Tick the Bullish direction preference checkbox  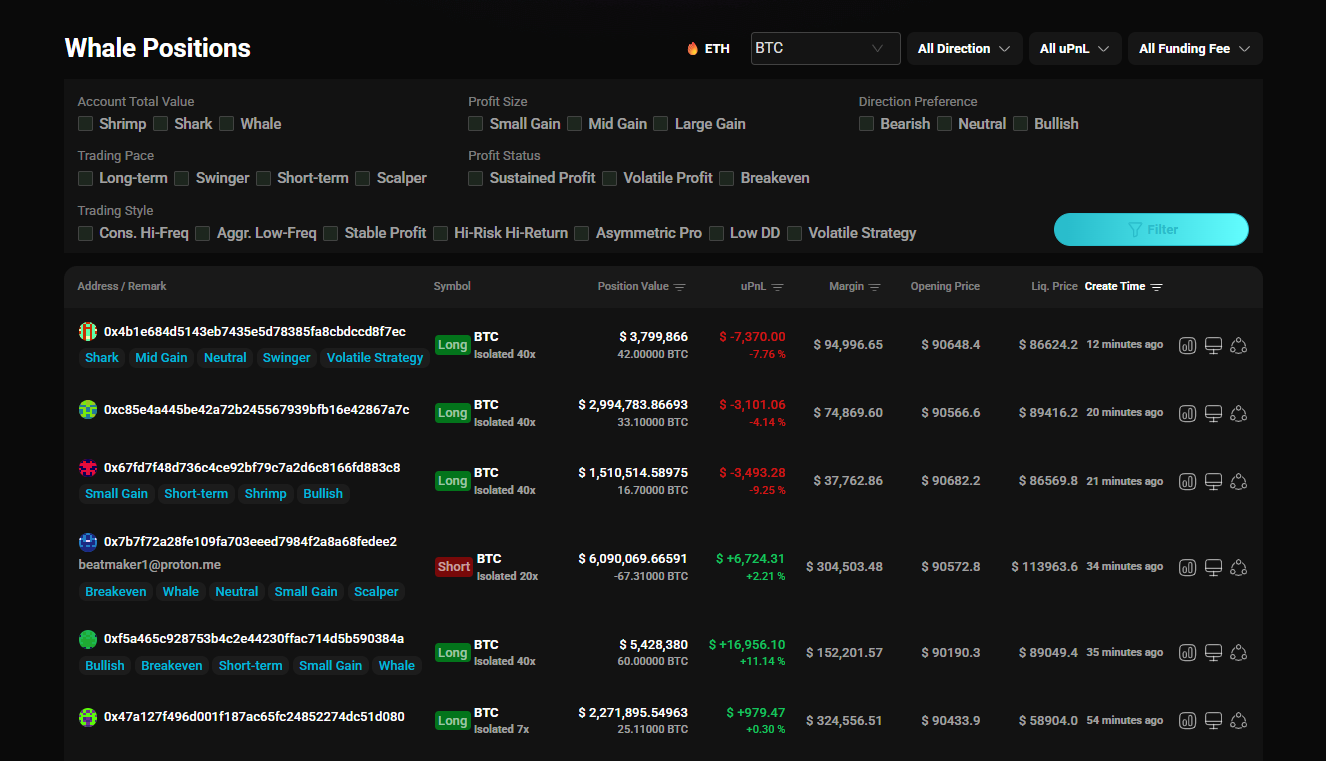(1021, 124)
